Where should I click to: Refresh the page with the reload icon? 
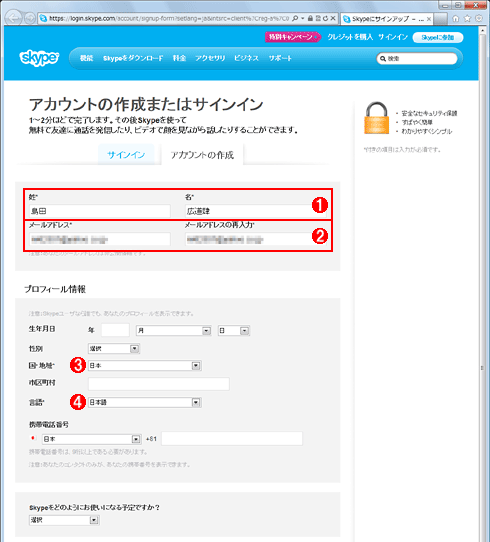325,18
